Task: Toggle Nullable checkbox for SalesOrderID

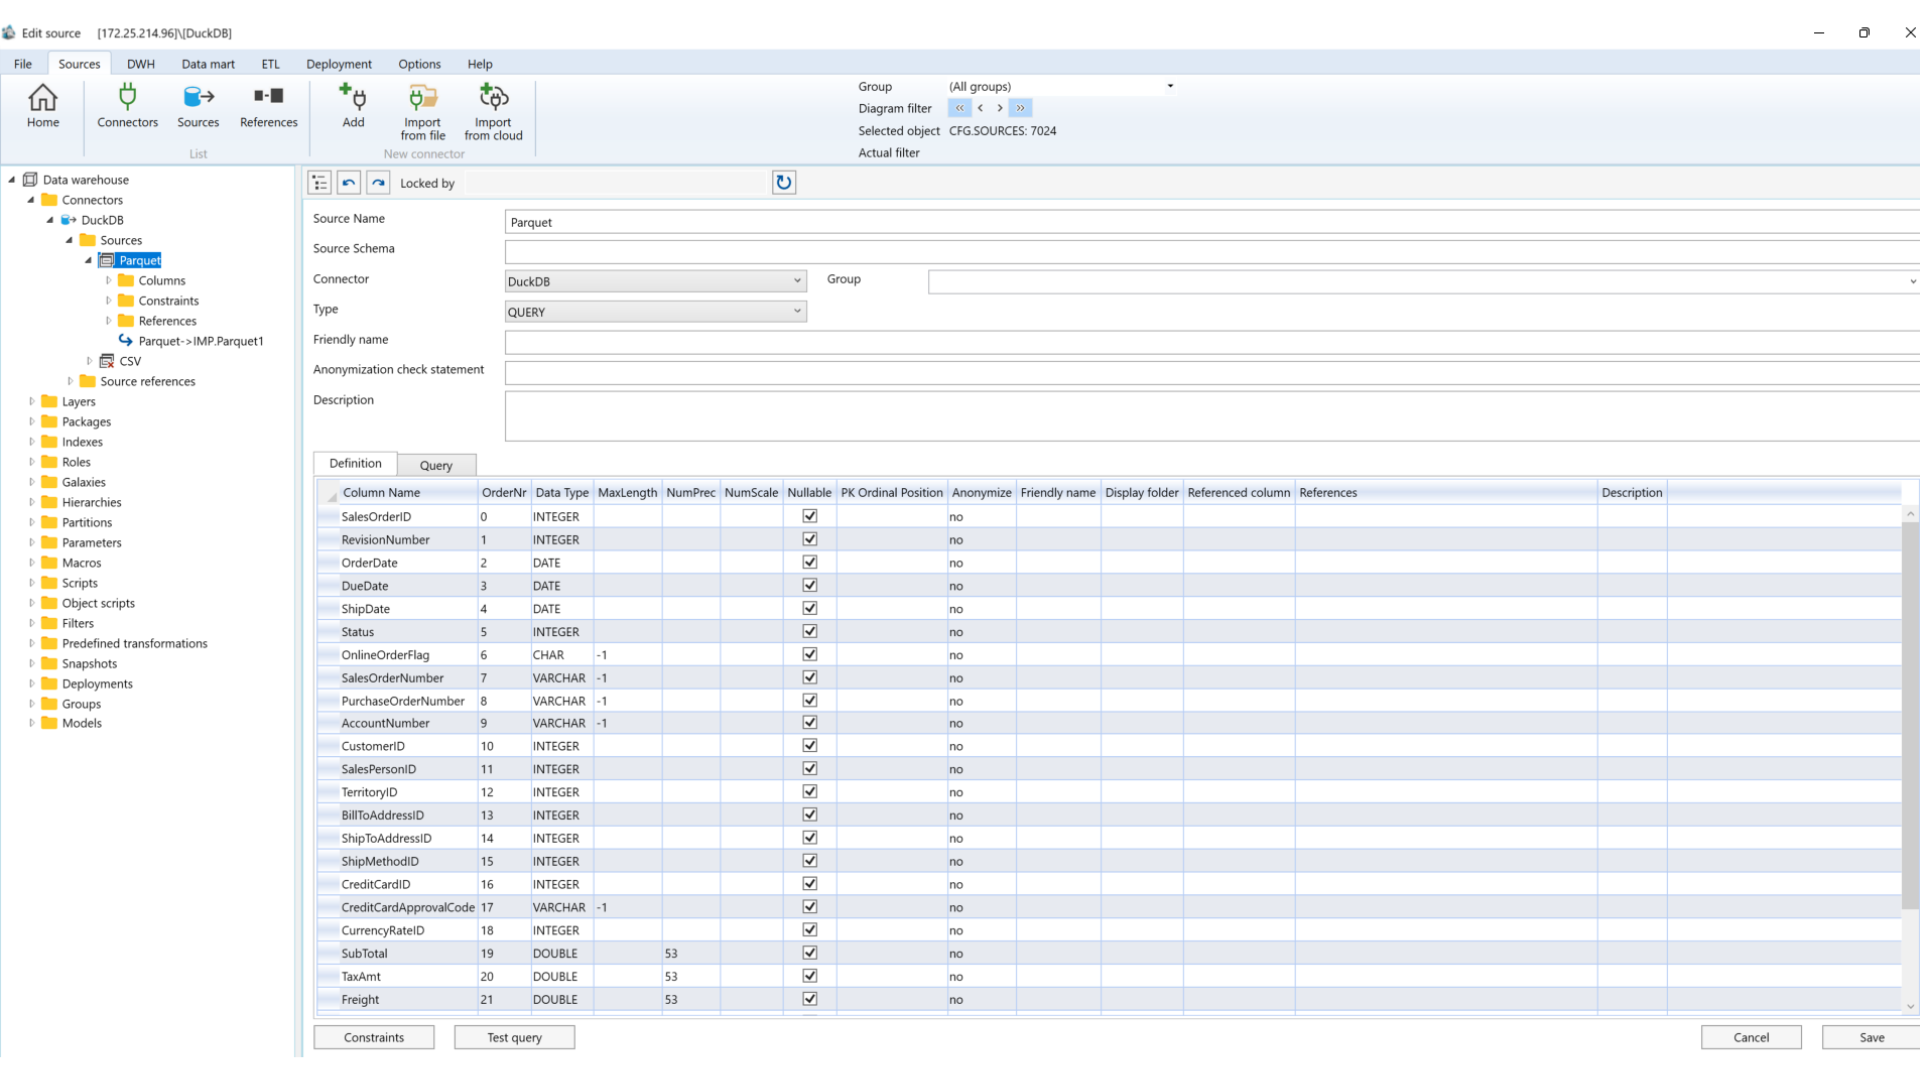Action: pyautogui.click(x=810, y=516)
